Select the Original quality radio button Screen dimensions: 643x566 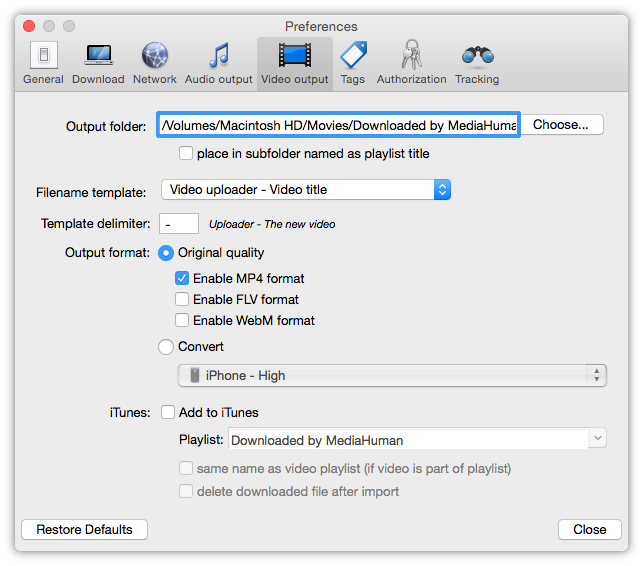166,253
